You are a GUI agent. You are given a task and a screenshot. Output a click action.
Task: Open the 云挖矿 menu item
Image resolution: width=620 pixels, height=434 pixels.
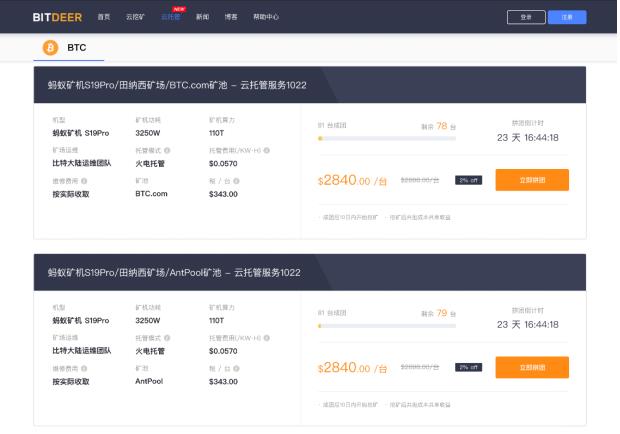tap(135, 17)
